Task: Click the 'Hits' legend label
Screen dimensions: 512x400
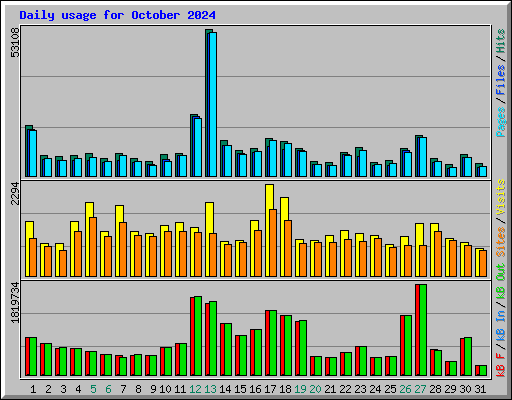Action: [x=500, y=41]
